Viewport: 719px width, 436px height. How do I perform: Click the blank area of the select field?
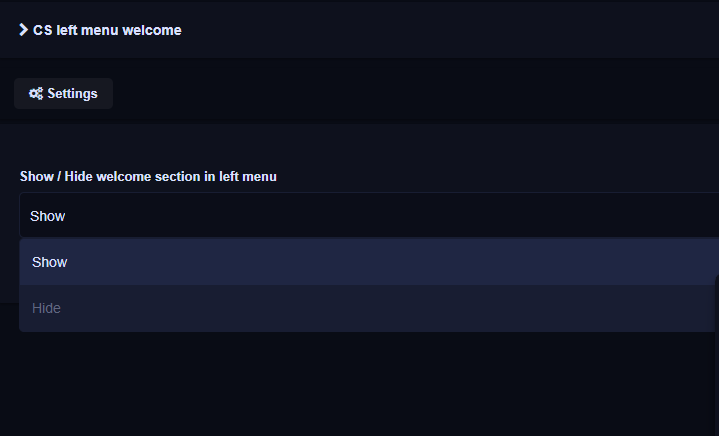[390, 215]
